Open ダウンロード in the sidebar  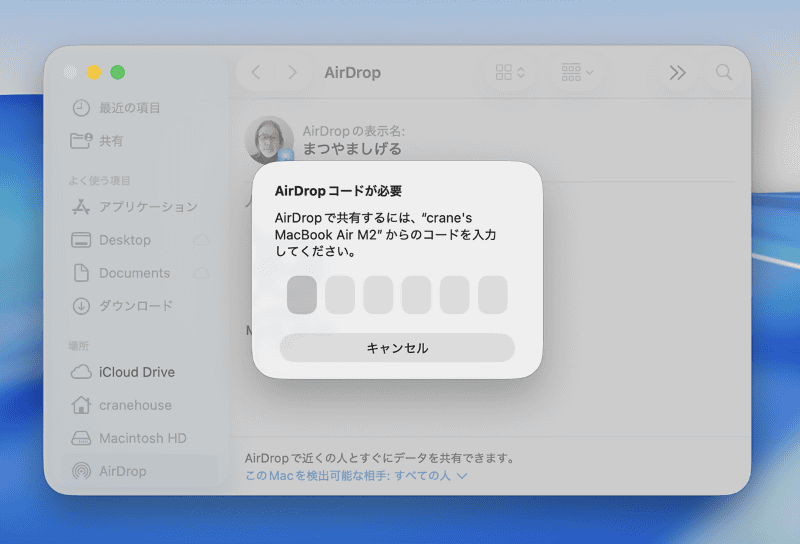tap(142, 306)
